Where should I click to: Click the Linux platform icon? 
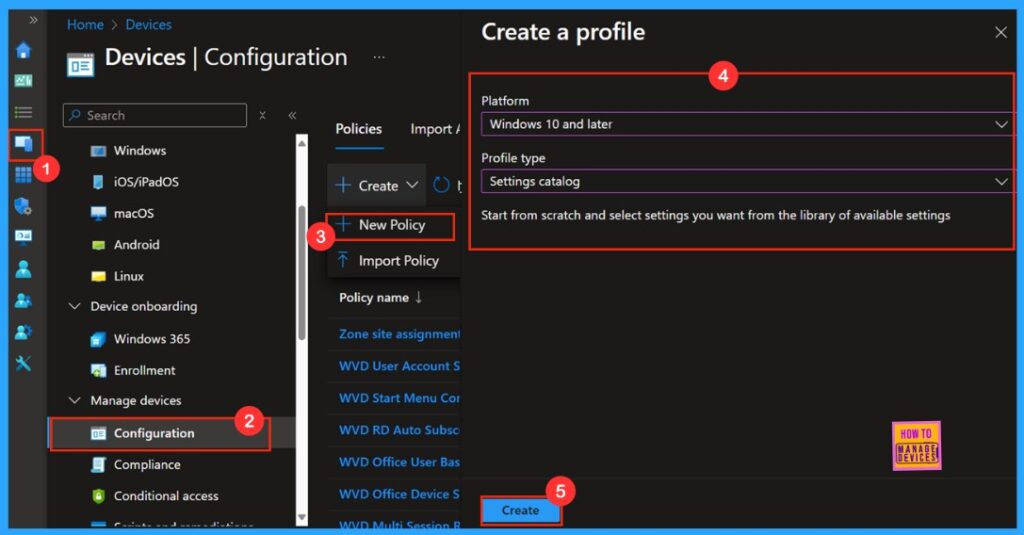[99, 276]
